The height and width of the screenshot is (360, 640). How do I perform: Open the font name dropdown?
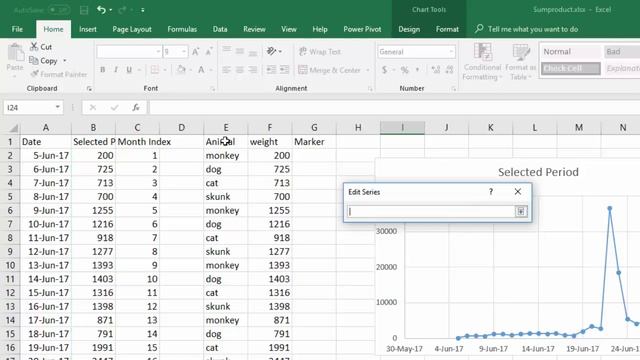(158, 52)
